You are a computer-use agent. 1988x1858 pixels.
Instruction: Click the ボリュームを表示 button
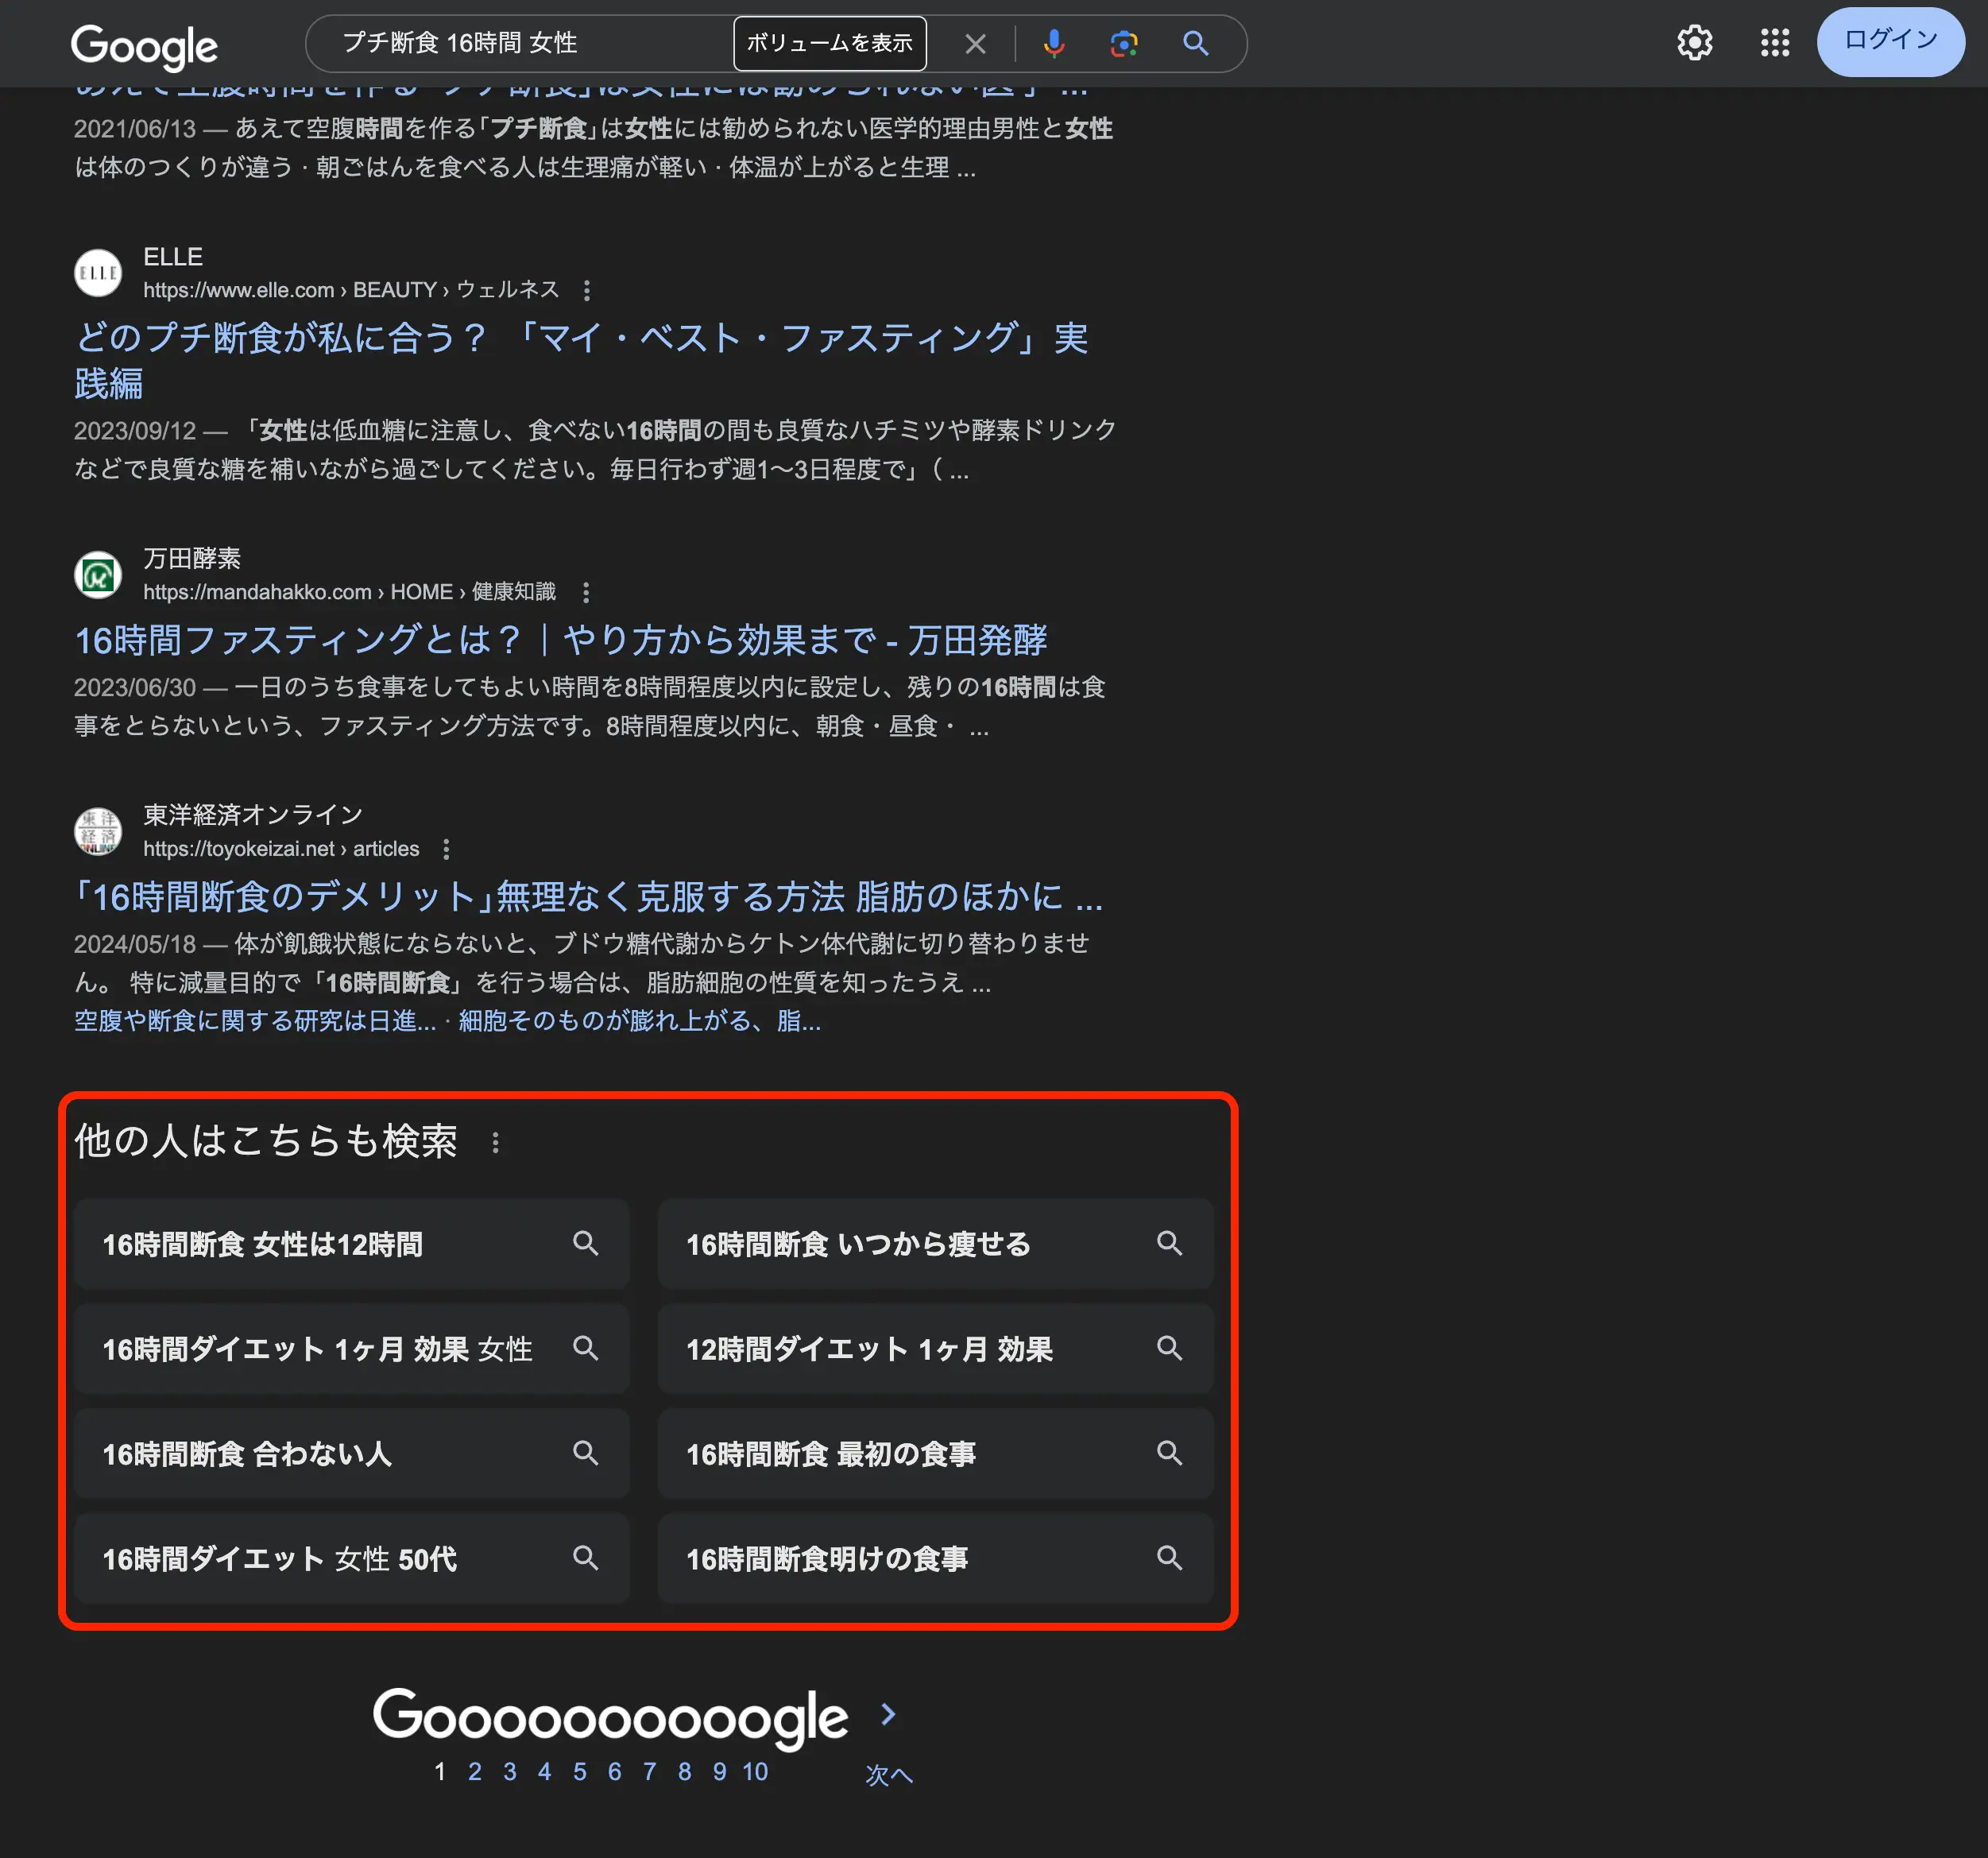point(829,44)
